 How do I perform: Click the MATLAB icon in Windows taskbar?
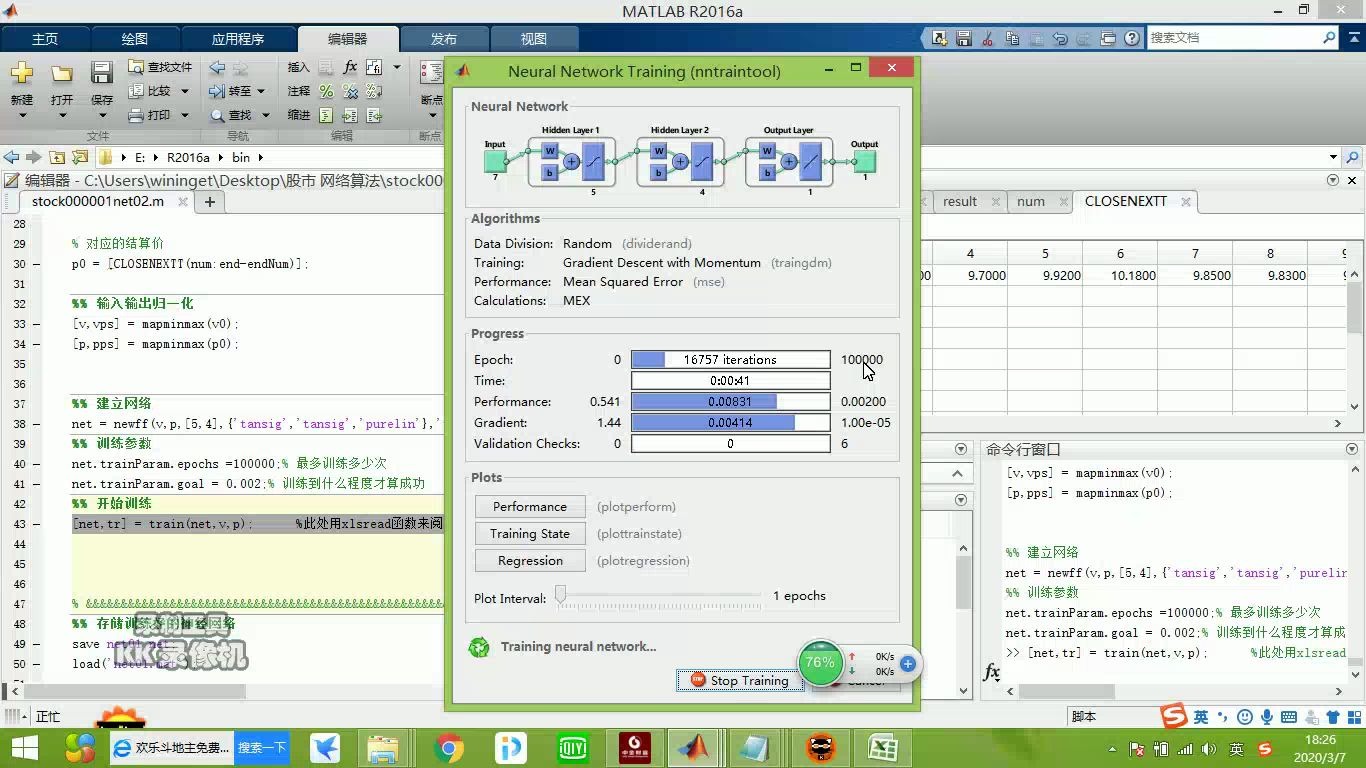click(x=693, y=748)
